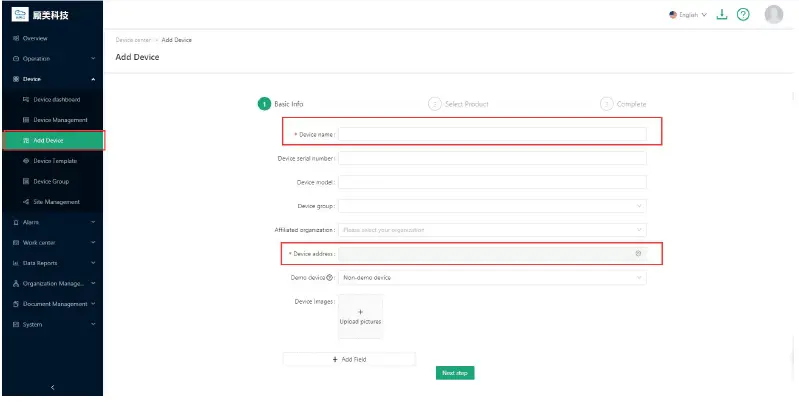Expand Document Management chevron
The image size is (799, 402).
pos(93,304)
